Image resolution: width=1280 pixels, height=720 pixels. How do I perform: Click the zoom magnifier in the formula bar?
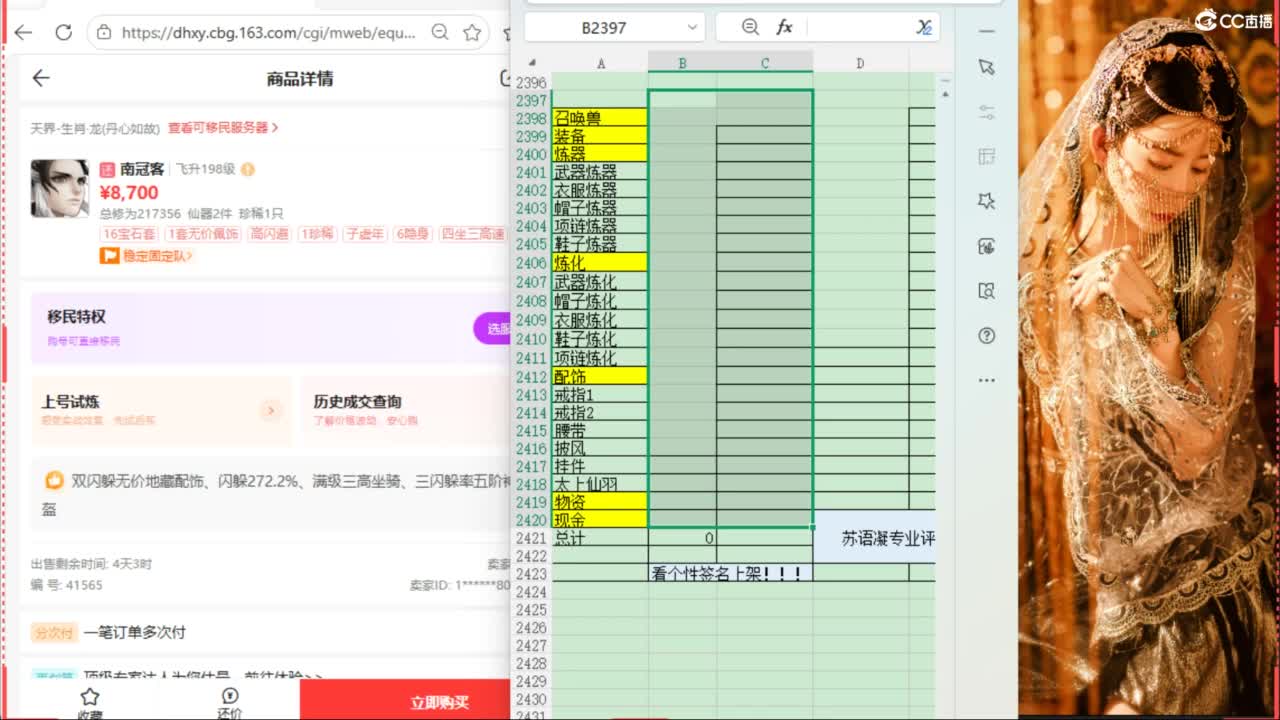(x=750, y=27)
